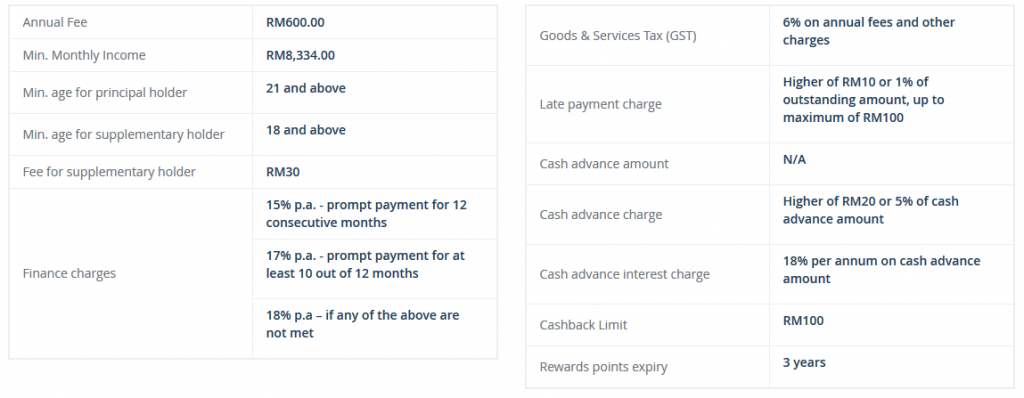The image size is (1024, 398).
Task: Select the RM30 supplementary fee value
Action: coord(283,172)
